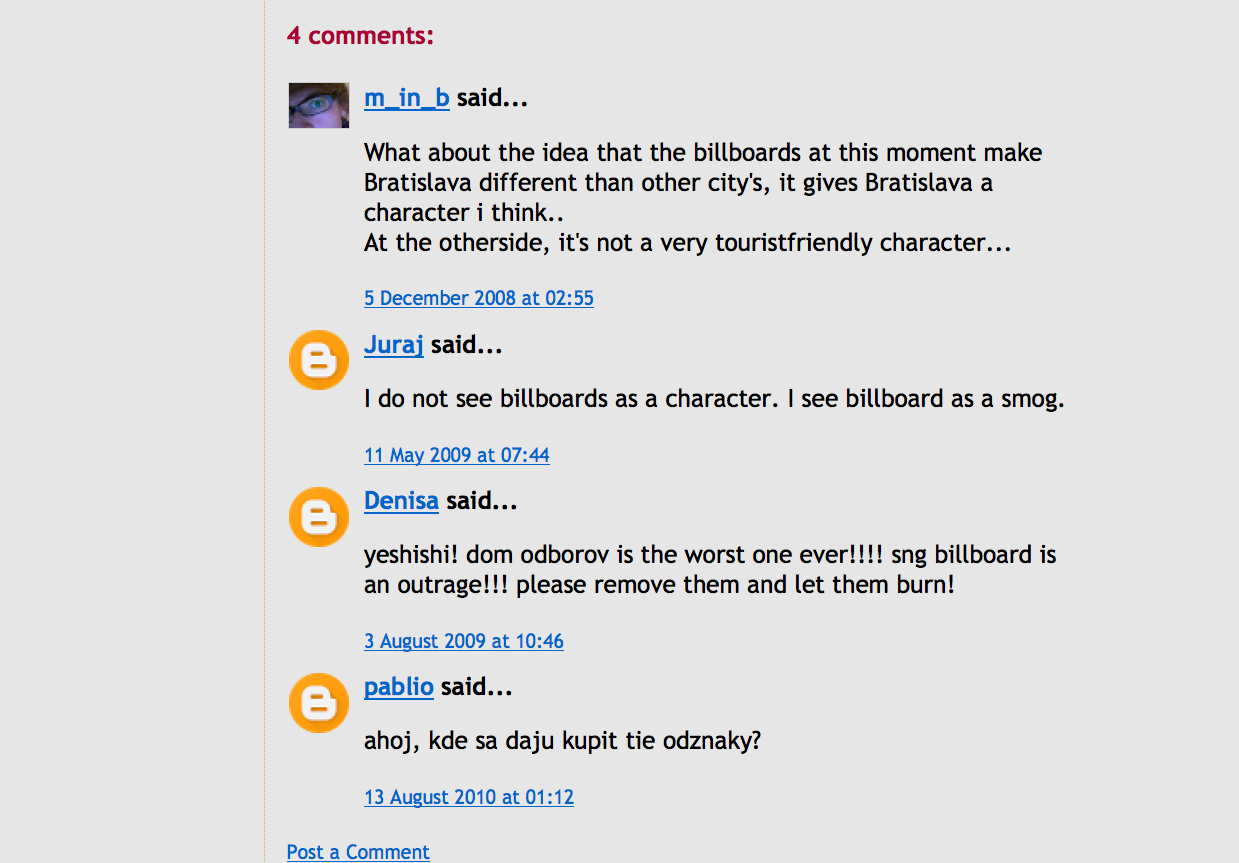Open the m_in_b profile link
1239x863 pixels.
coord(406,98)
